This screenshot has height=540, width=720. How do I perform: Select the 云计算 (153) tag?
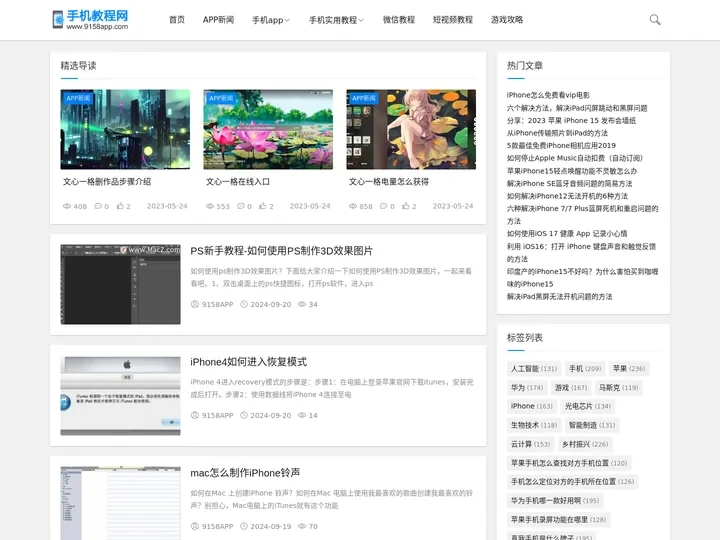point(530,444)
